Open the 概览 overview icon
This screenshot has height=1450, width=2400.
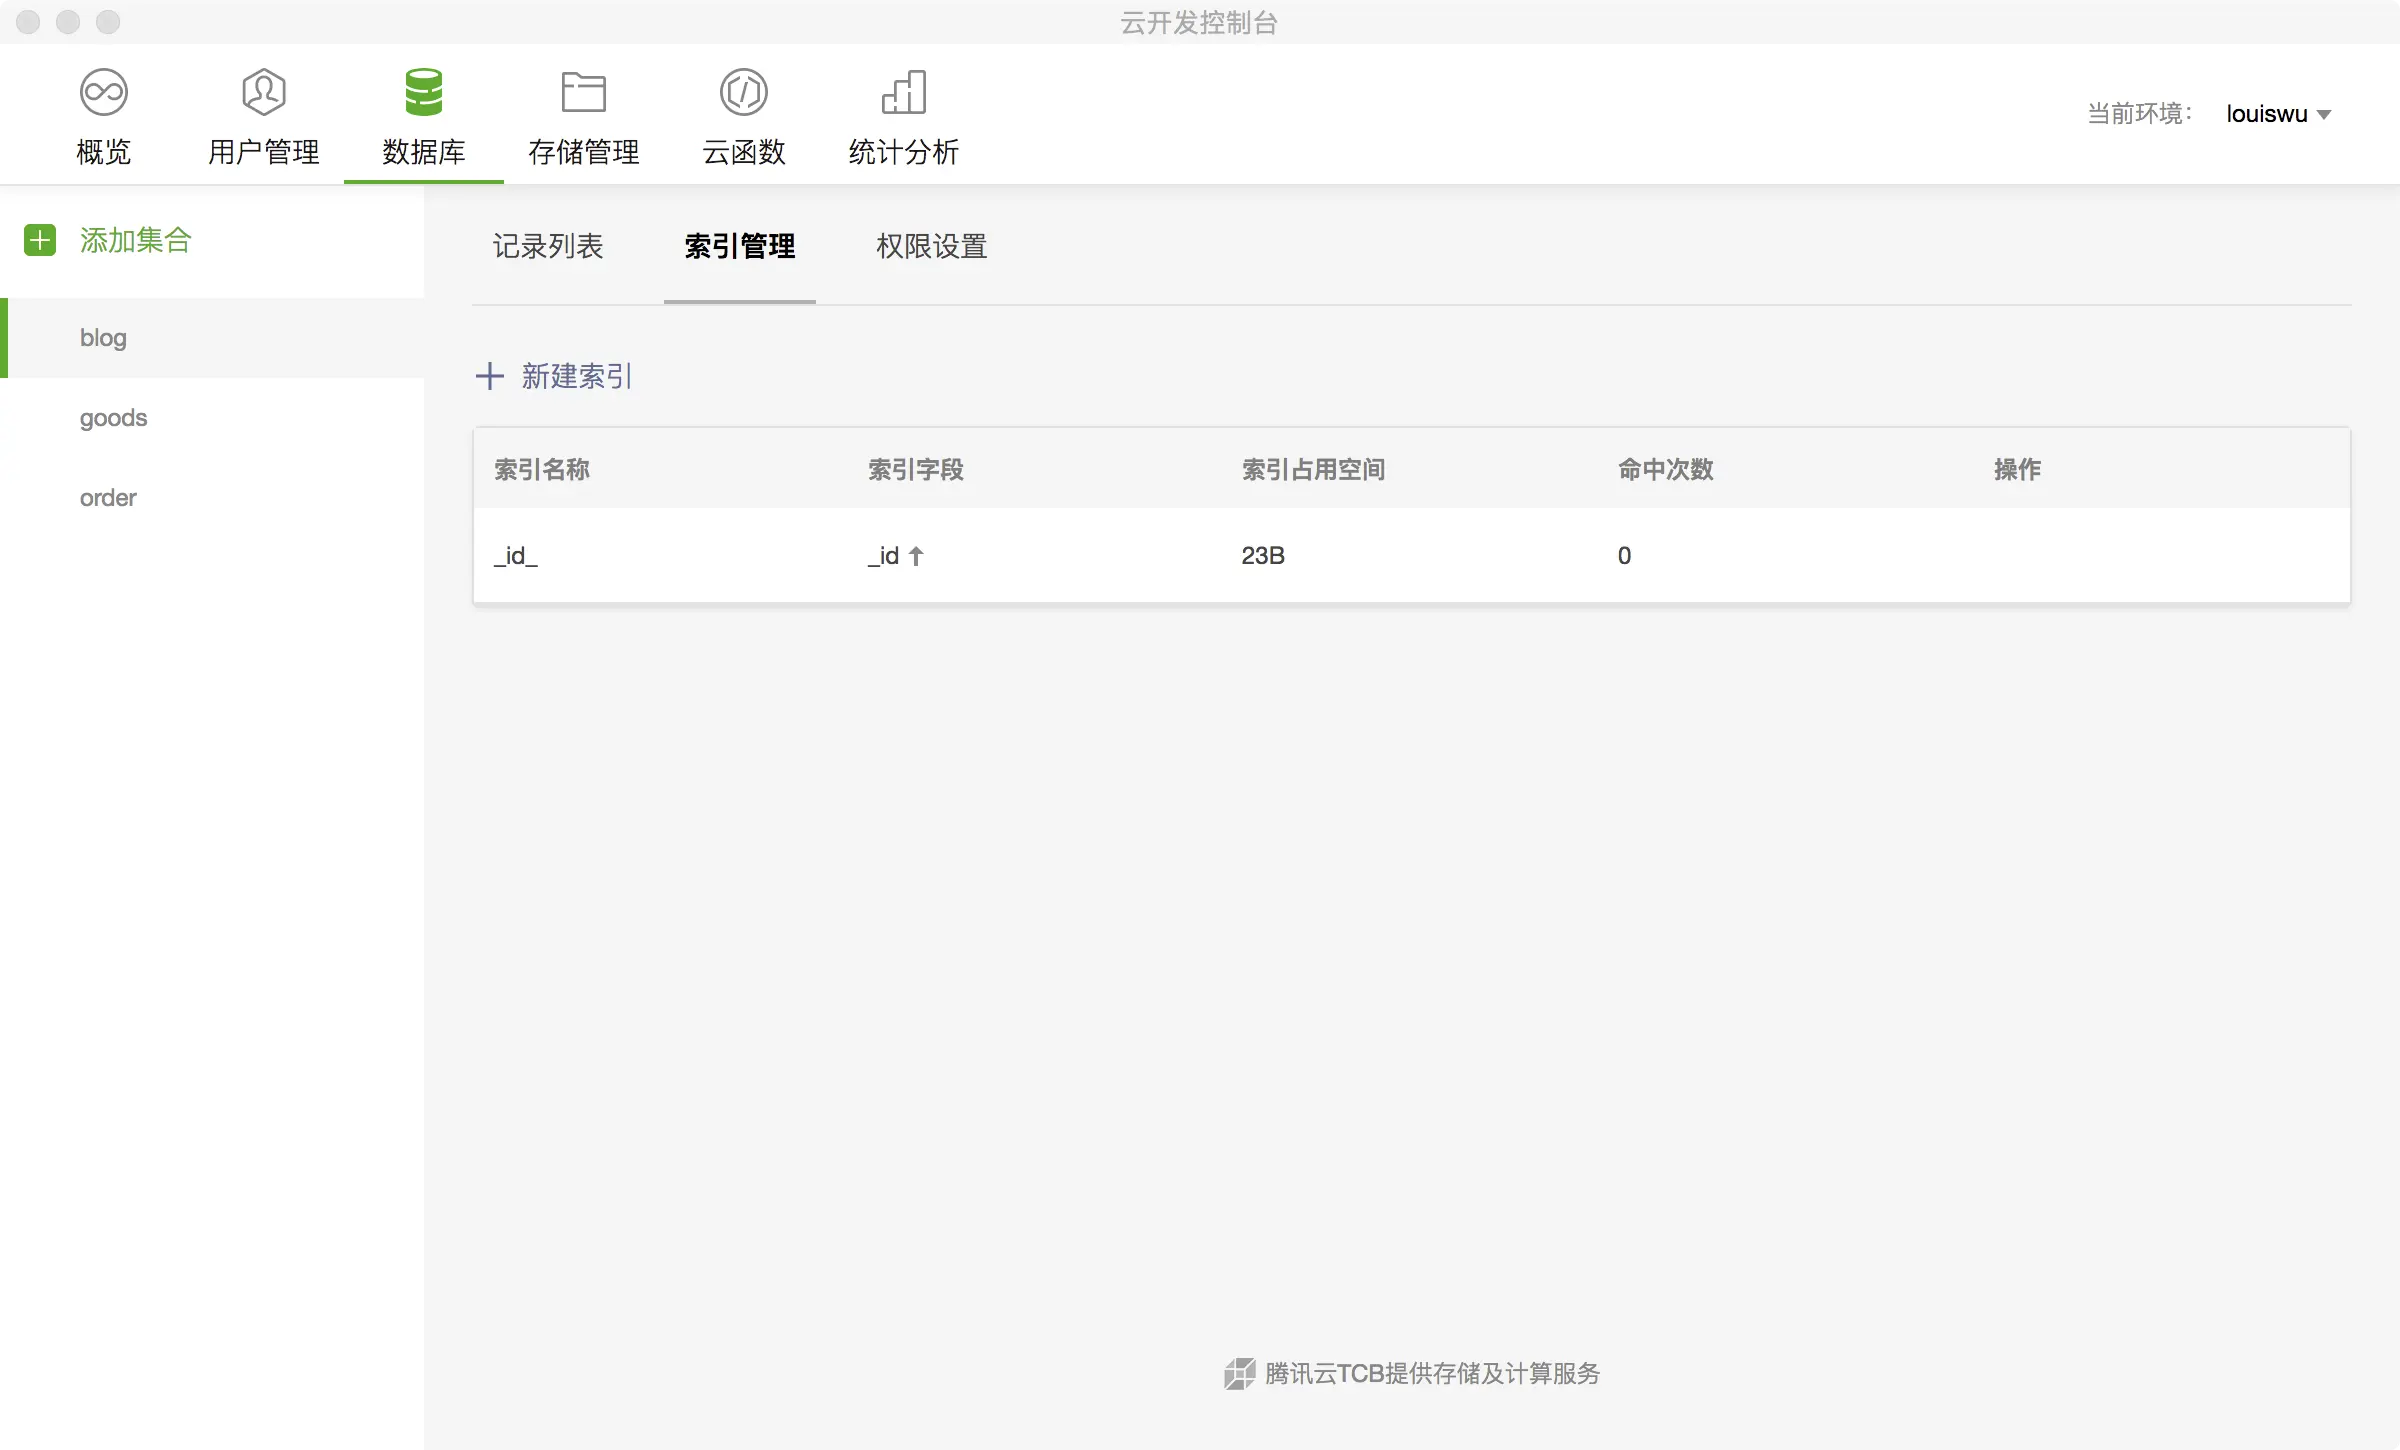(x=104, y=93)
